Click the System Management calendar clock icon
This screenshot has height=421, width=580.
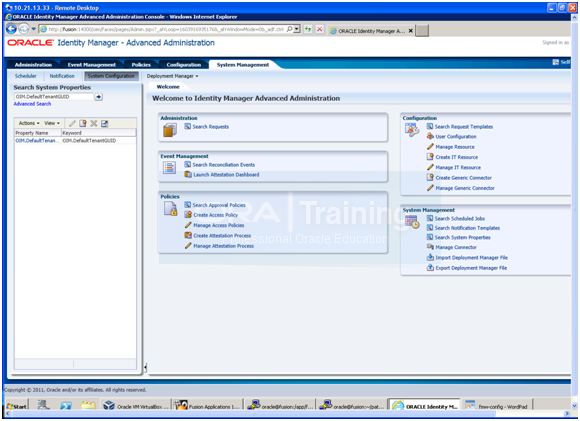pos(412,222)
